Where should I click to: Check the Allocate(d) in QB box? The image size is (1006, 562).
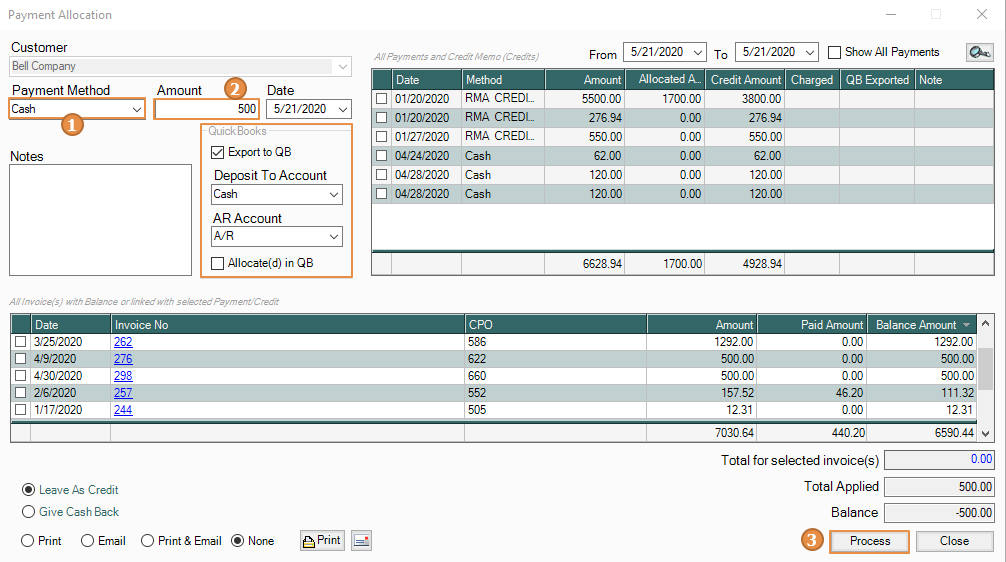[218, 263]
